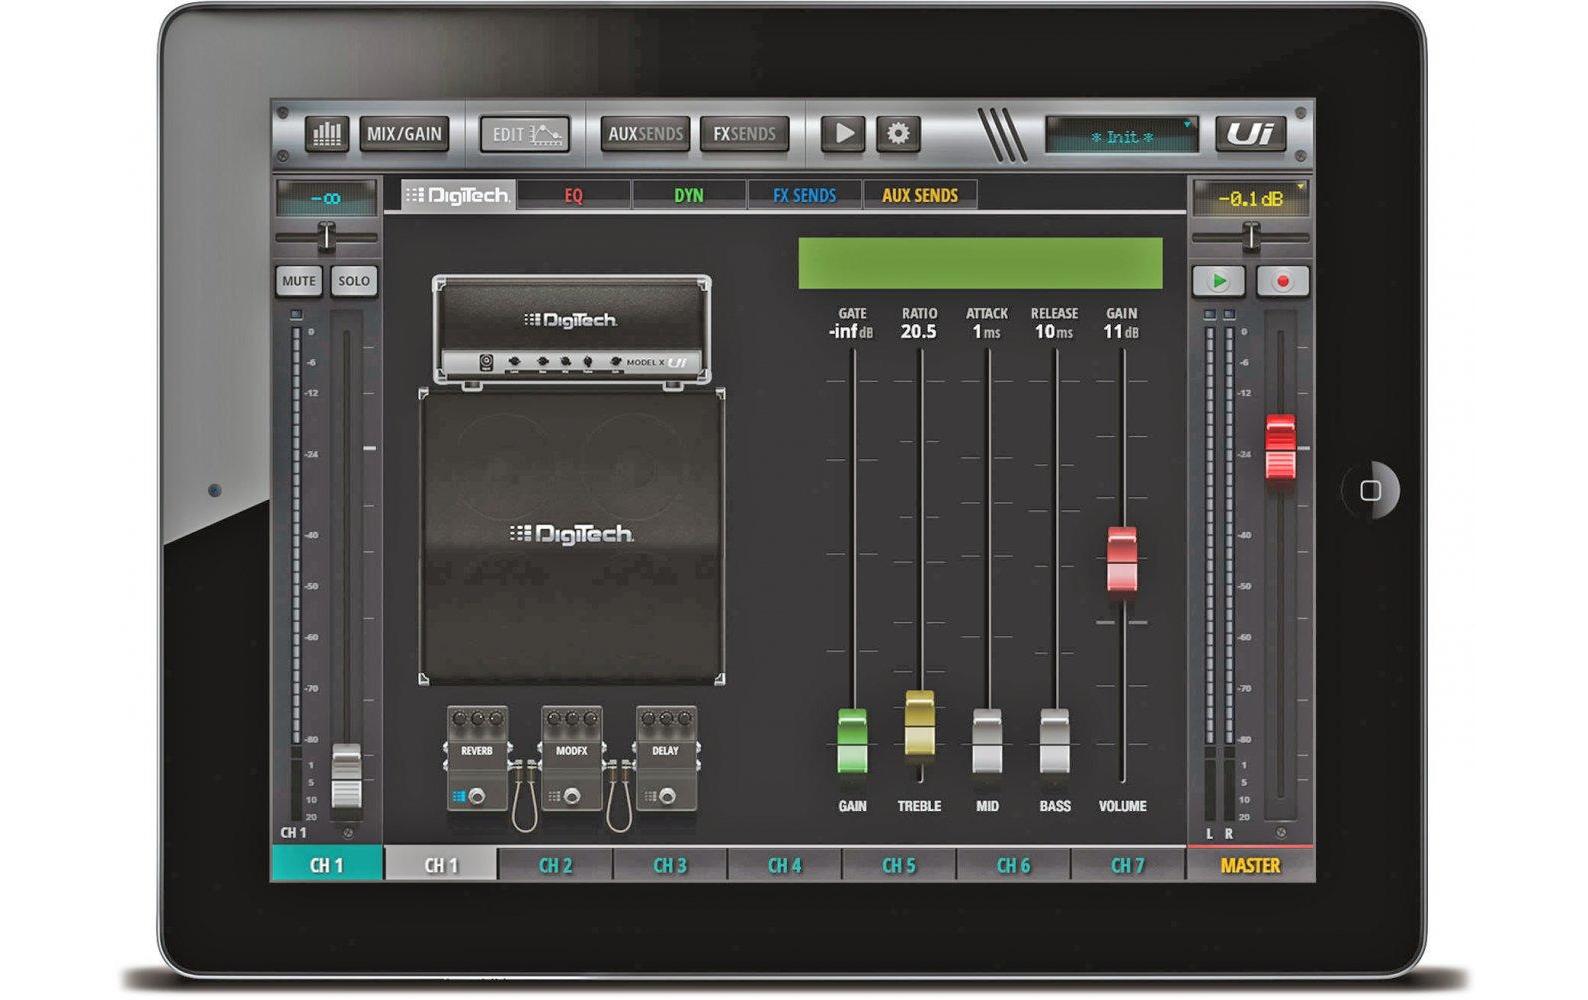Click the ATTACK 1 ms value

click(987, 332)
